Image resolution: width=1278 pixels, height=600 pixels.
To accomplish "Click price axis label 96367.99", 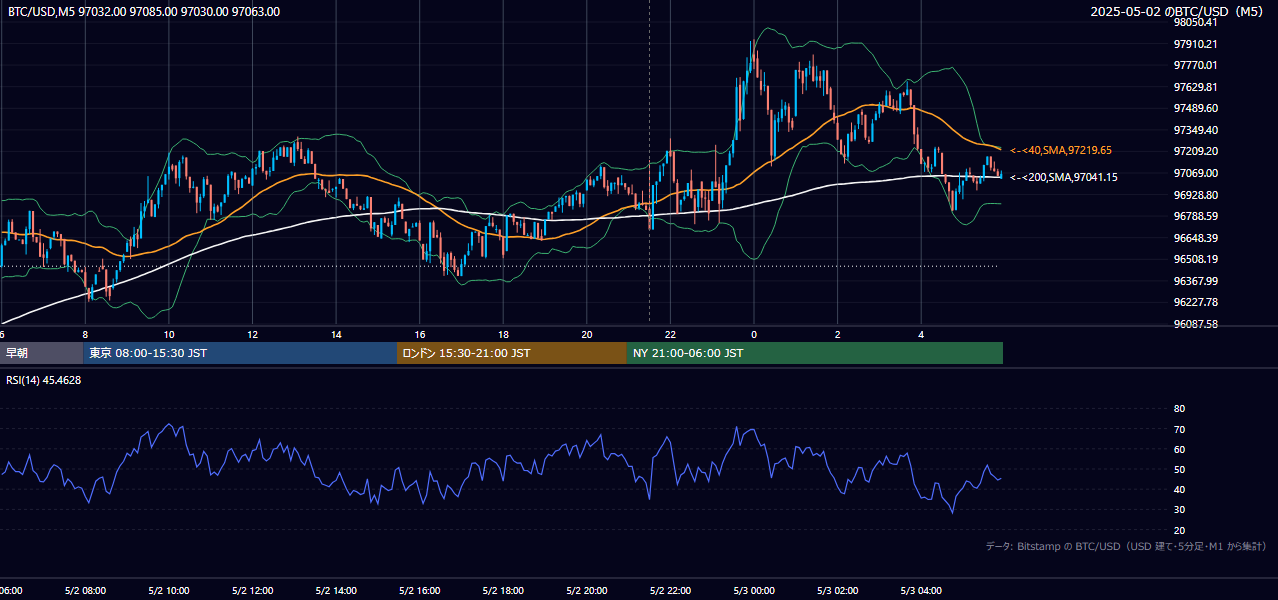I will [x=1196, y=281].
